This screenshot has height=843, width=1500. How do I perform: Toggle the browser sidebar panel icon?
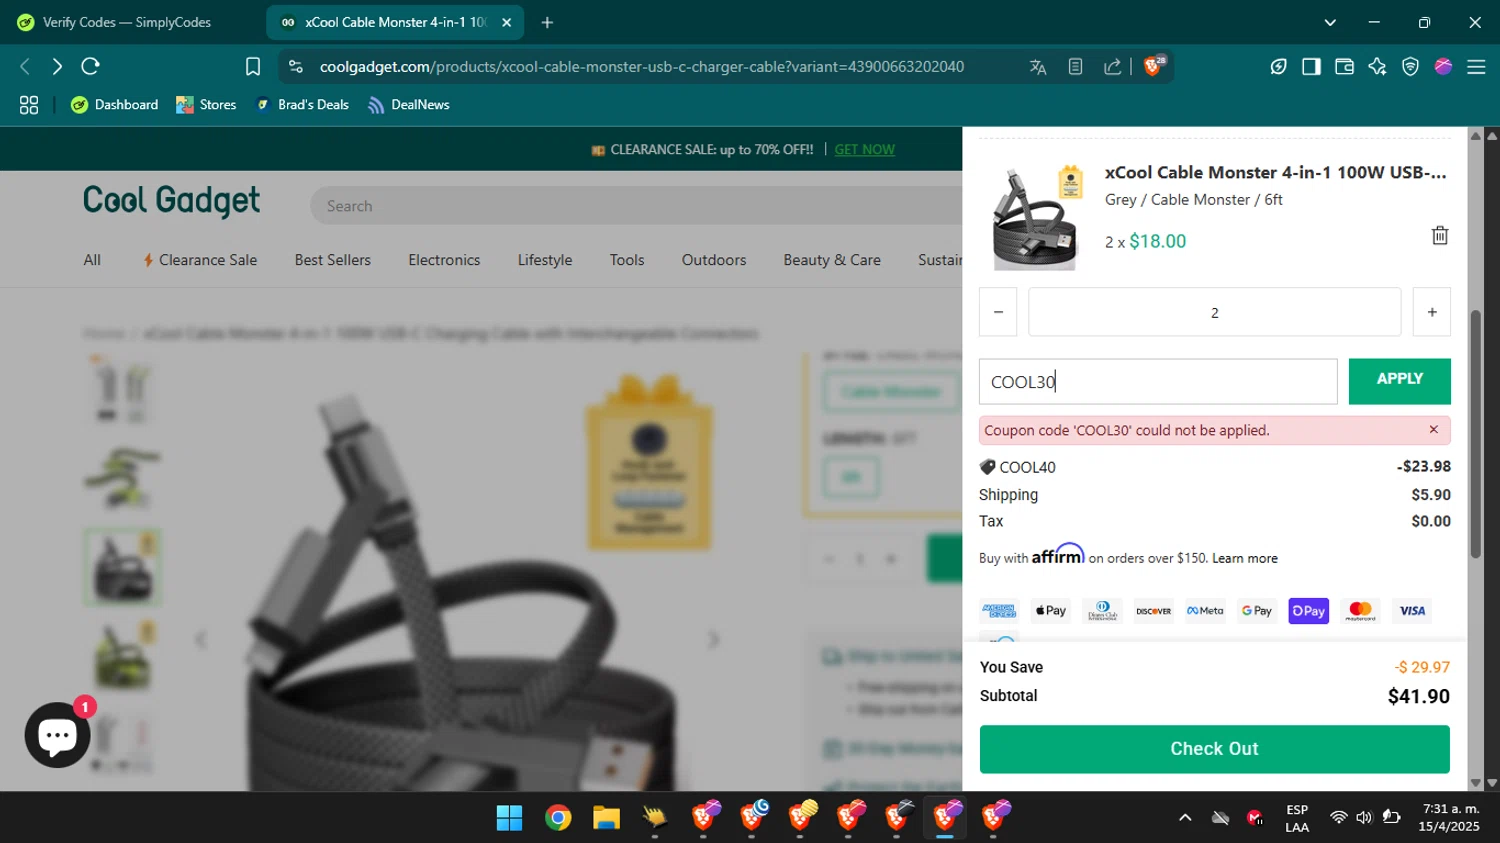[1311, 67]
